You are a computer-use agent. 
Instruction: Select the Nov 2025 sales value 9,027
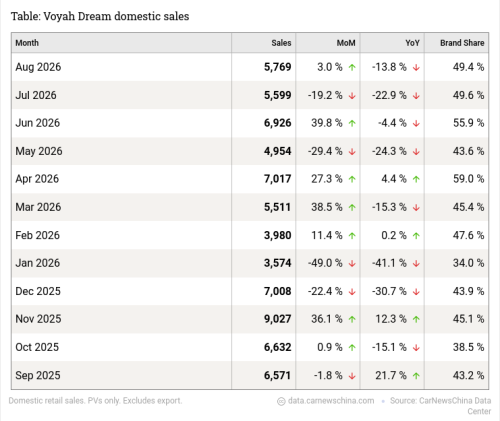coord(278,319)
